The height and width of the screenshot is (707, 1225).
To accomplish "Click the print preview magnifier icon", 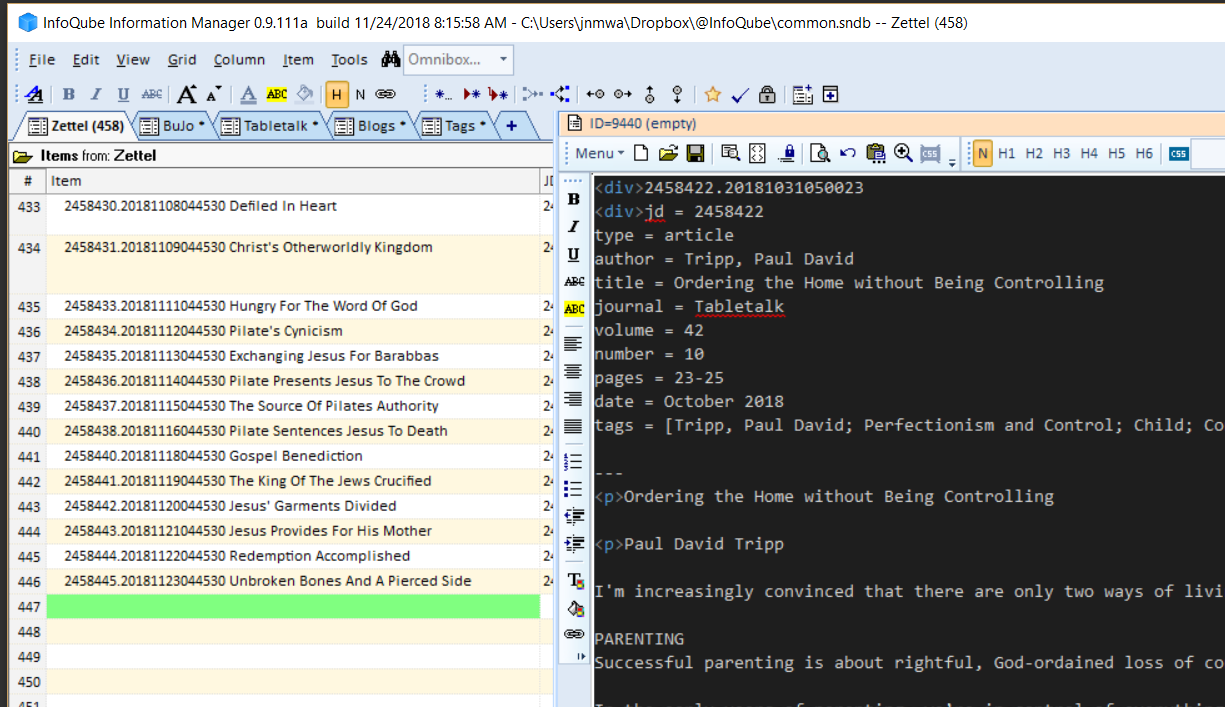I will [820, 153].
